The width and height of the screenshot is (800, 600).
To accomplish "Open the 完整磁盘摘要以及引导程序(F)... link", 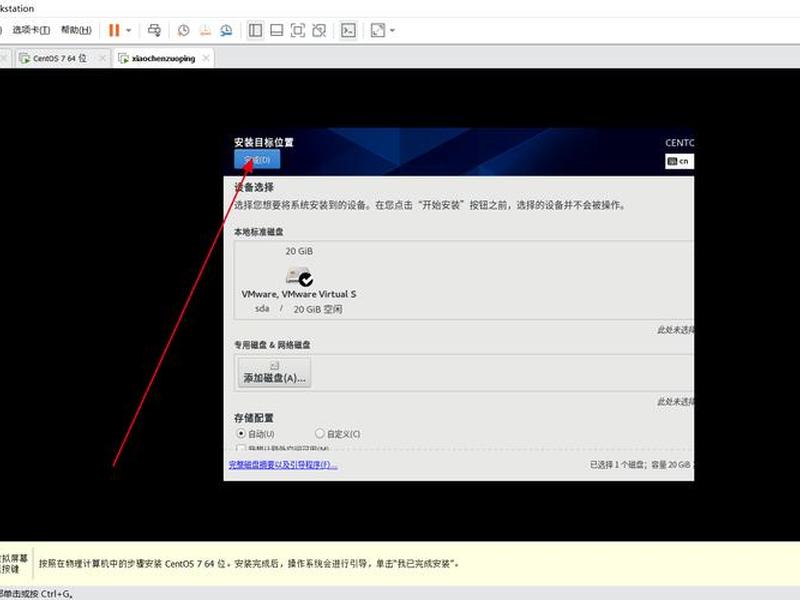I will coord(283,465).
